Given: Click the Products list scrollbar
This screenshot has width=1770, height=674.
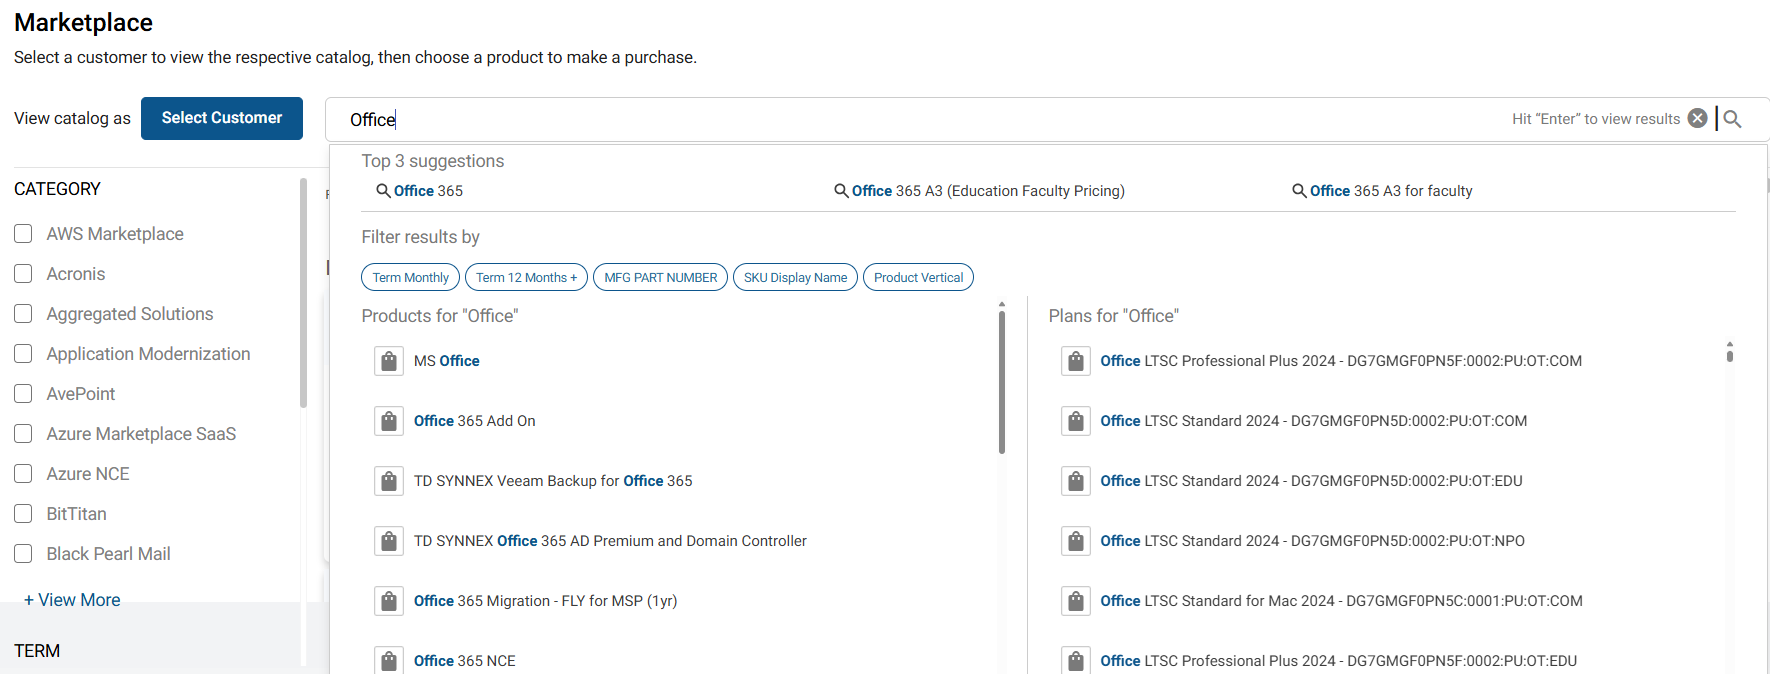Looking at the screenshot, I should click(1001, 380).
